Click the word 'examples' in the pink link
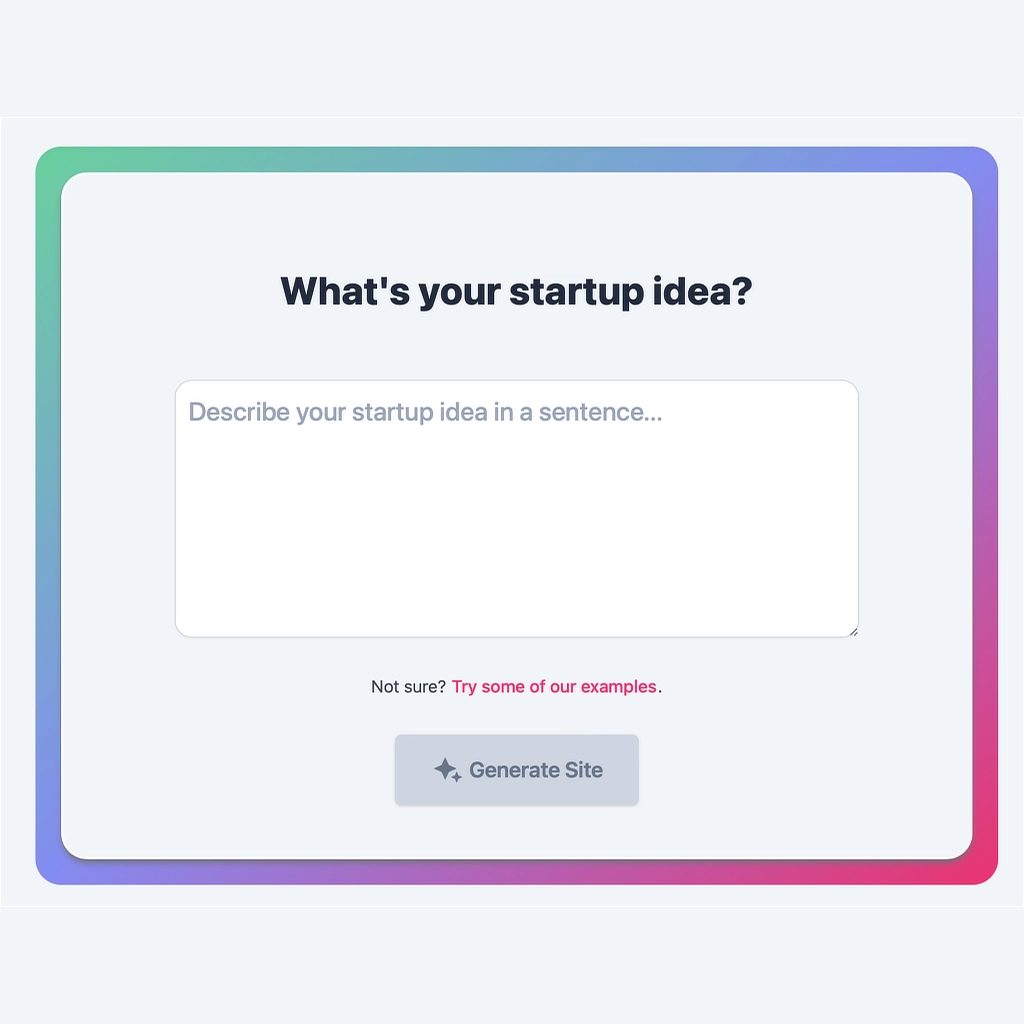This screenshot has width=1024, height=1024. [x=619, y=687]
